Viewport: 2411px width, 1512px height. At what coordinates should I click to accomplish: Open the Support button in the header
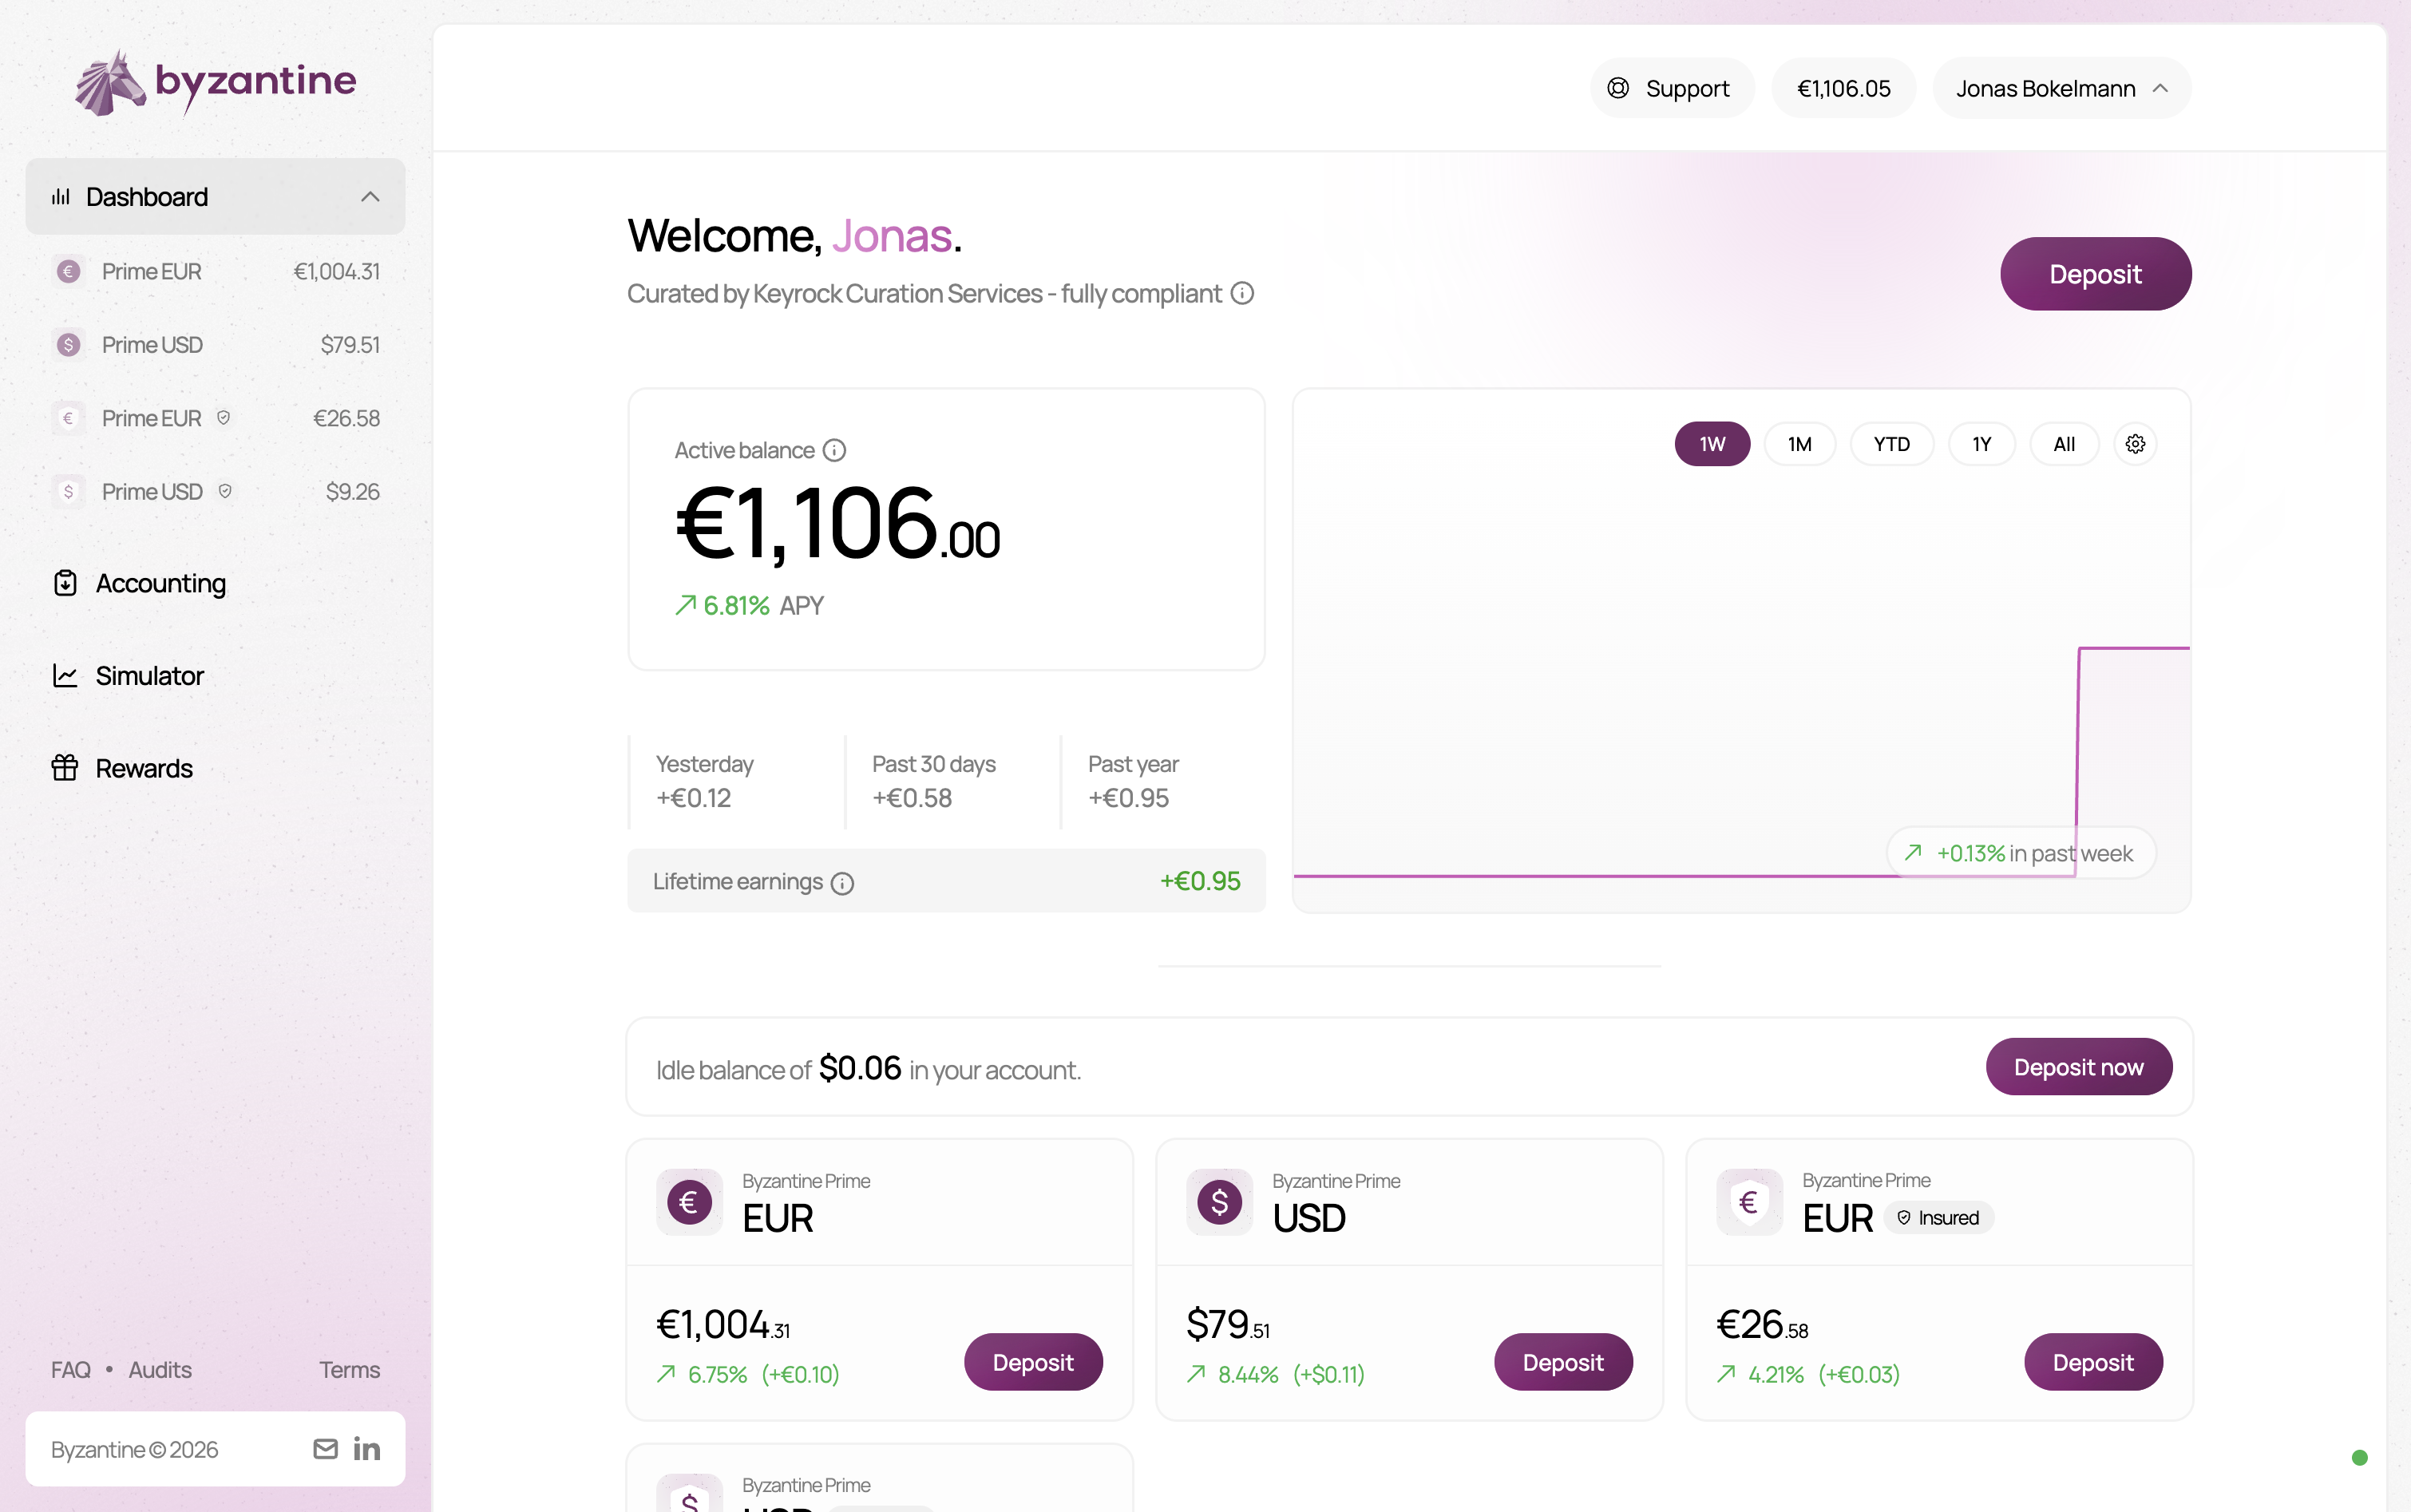[1671, 89]
